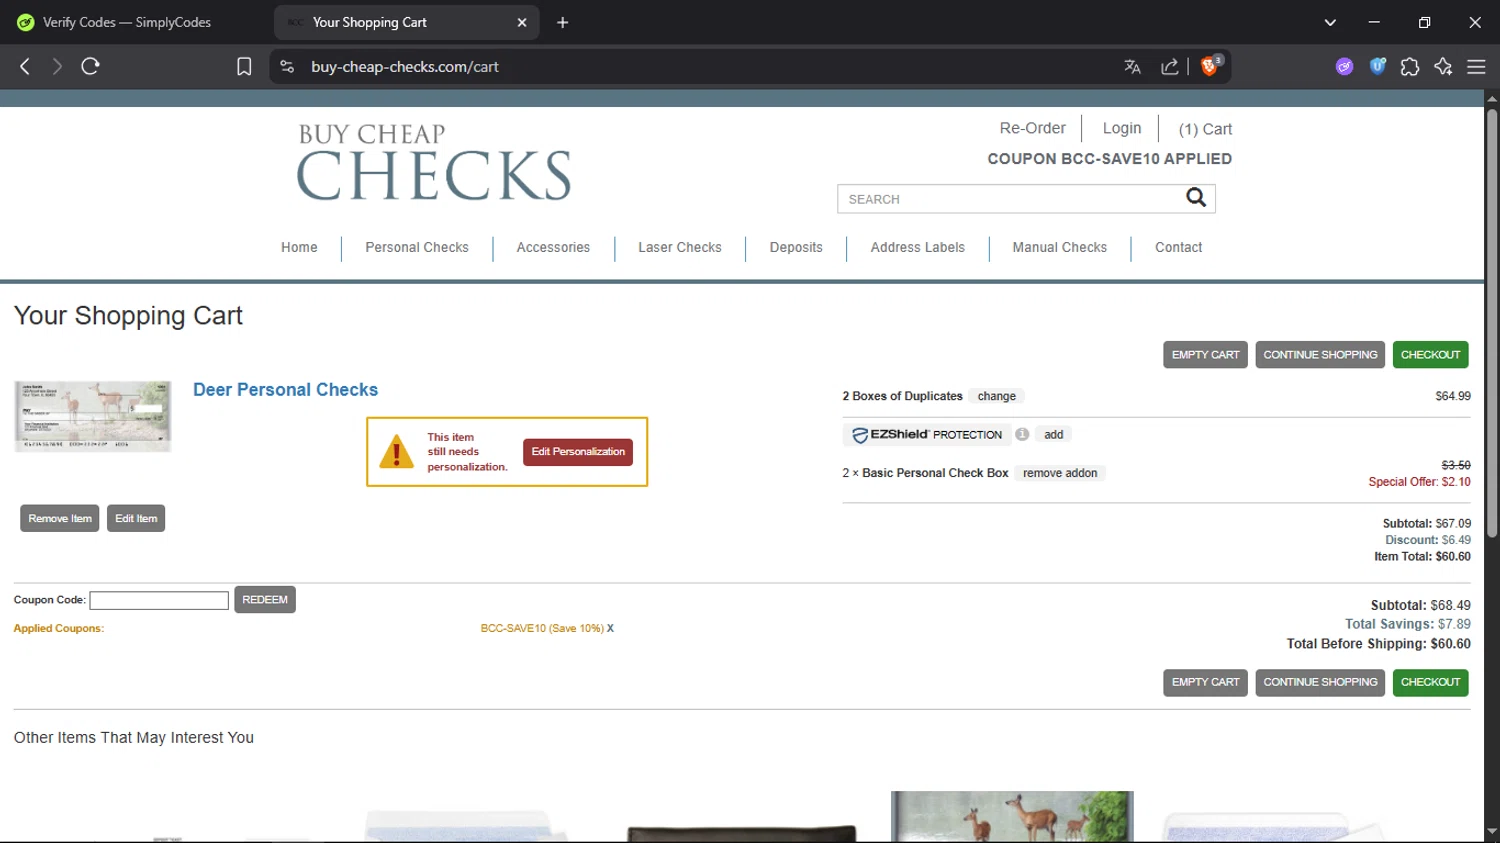
Task: Open the purple extension icon in toolbar
Action: click(x=1344, y=66)
